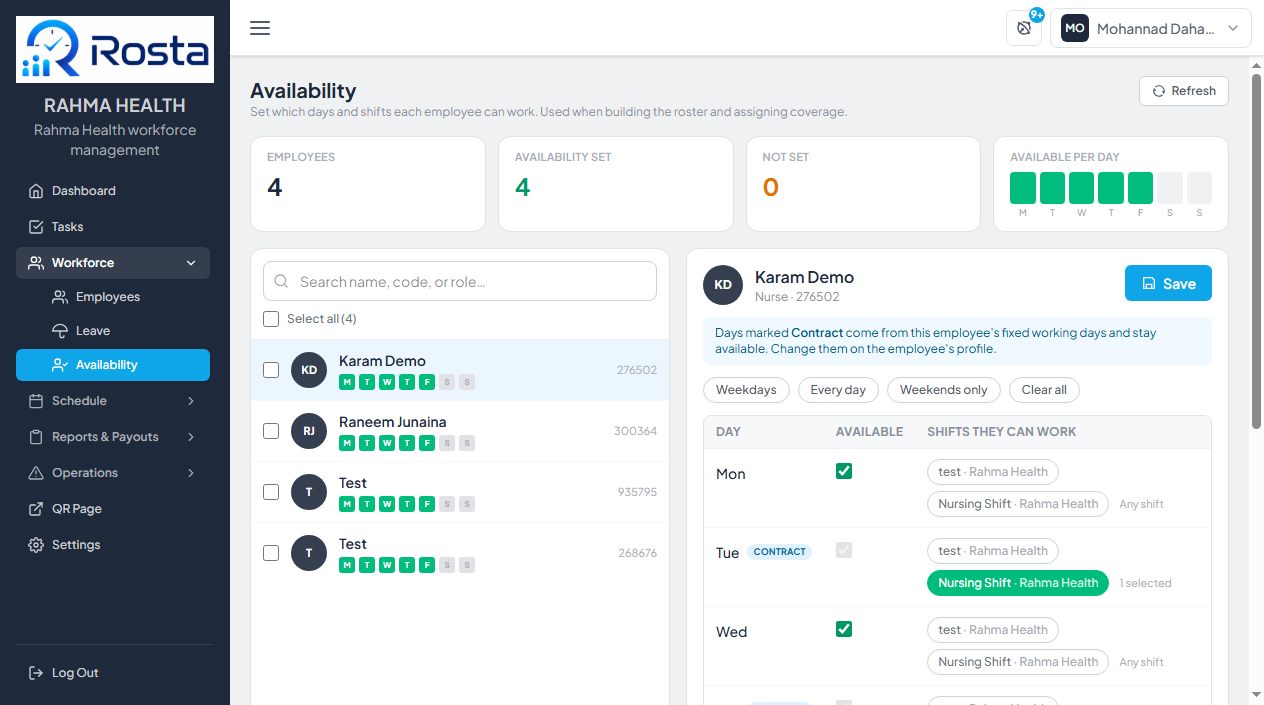Open Dashboard in sidebar
Screen dimensions: 1264x705
(113, 191)
